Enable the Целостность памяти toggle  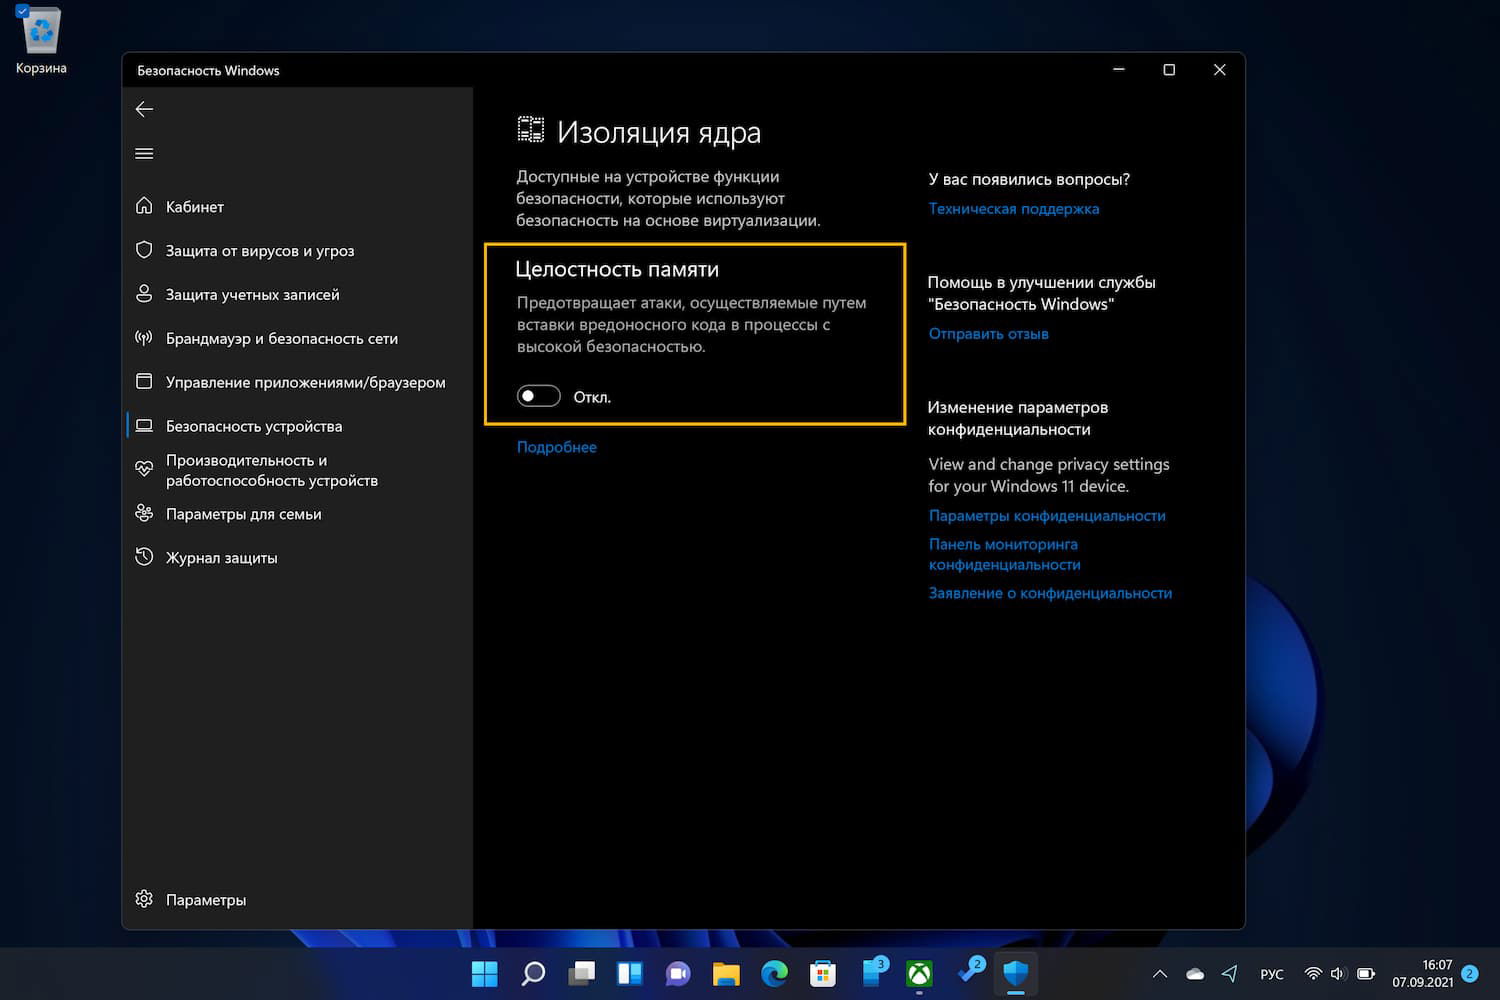coord(538,397)
